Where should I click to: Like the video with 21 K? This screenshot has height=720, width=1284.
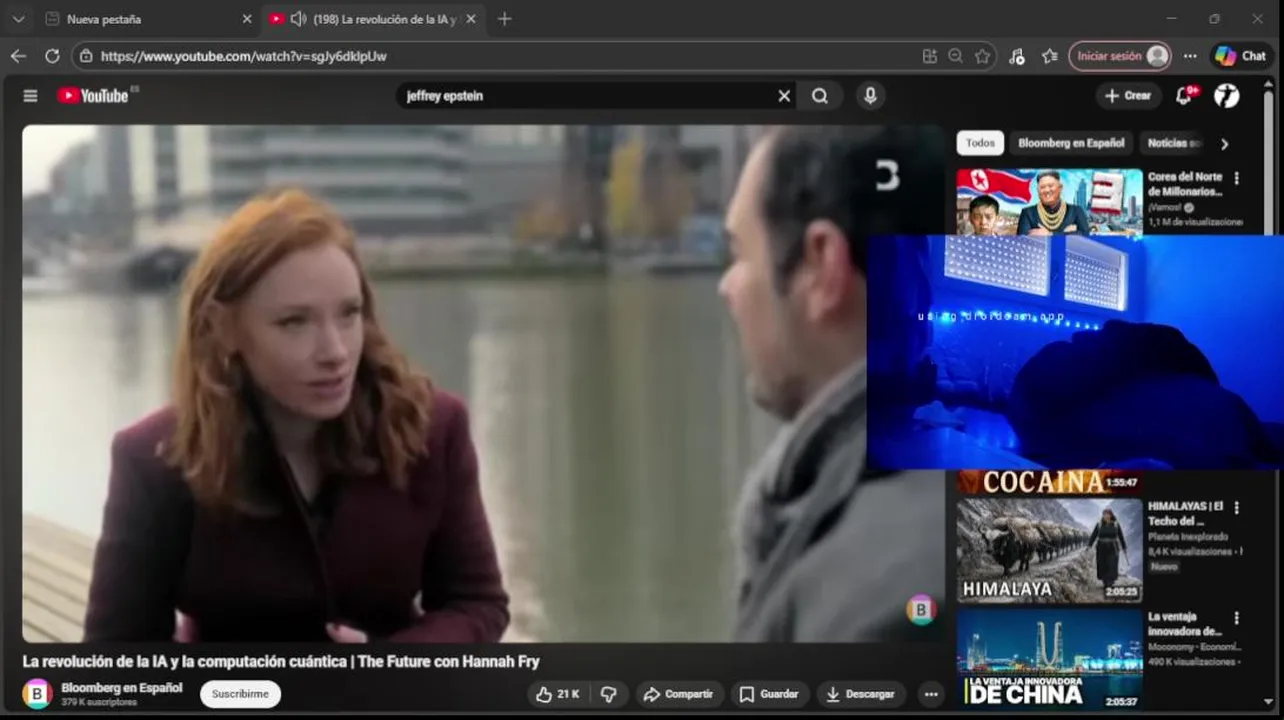click(x=558, y=694)
